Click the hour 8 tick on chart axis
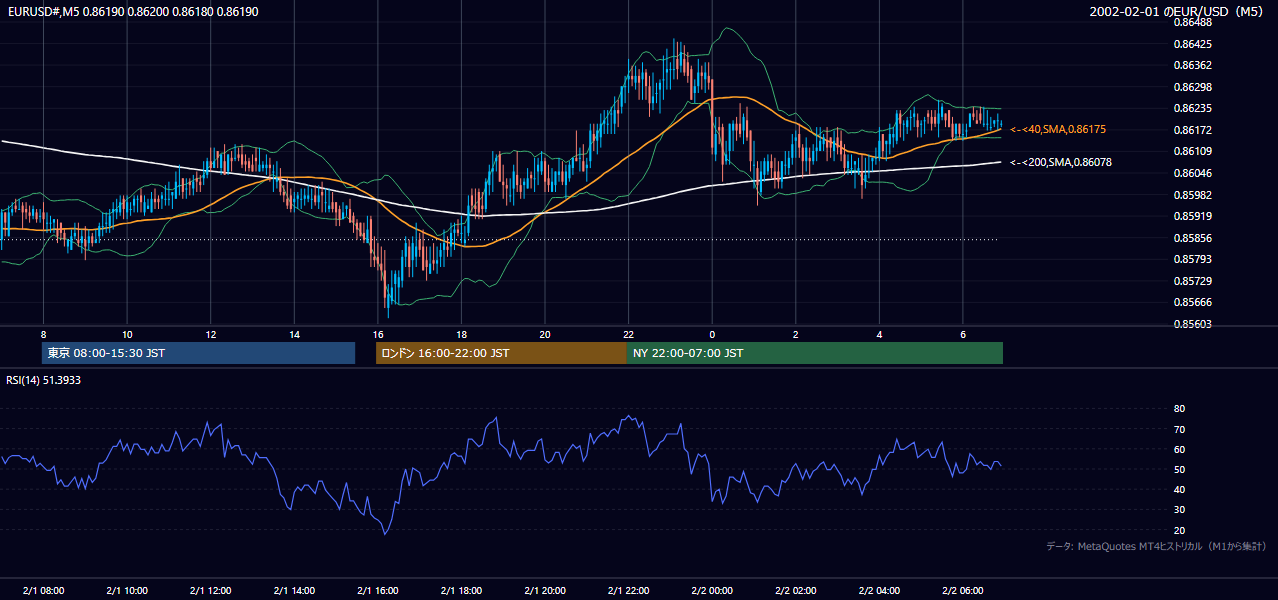Screen dimensions: 1278x600 [x=43, y=334]
